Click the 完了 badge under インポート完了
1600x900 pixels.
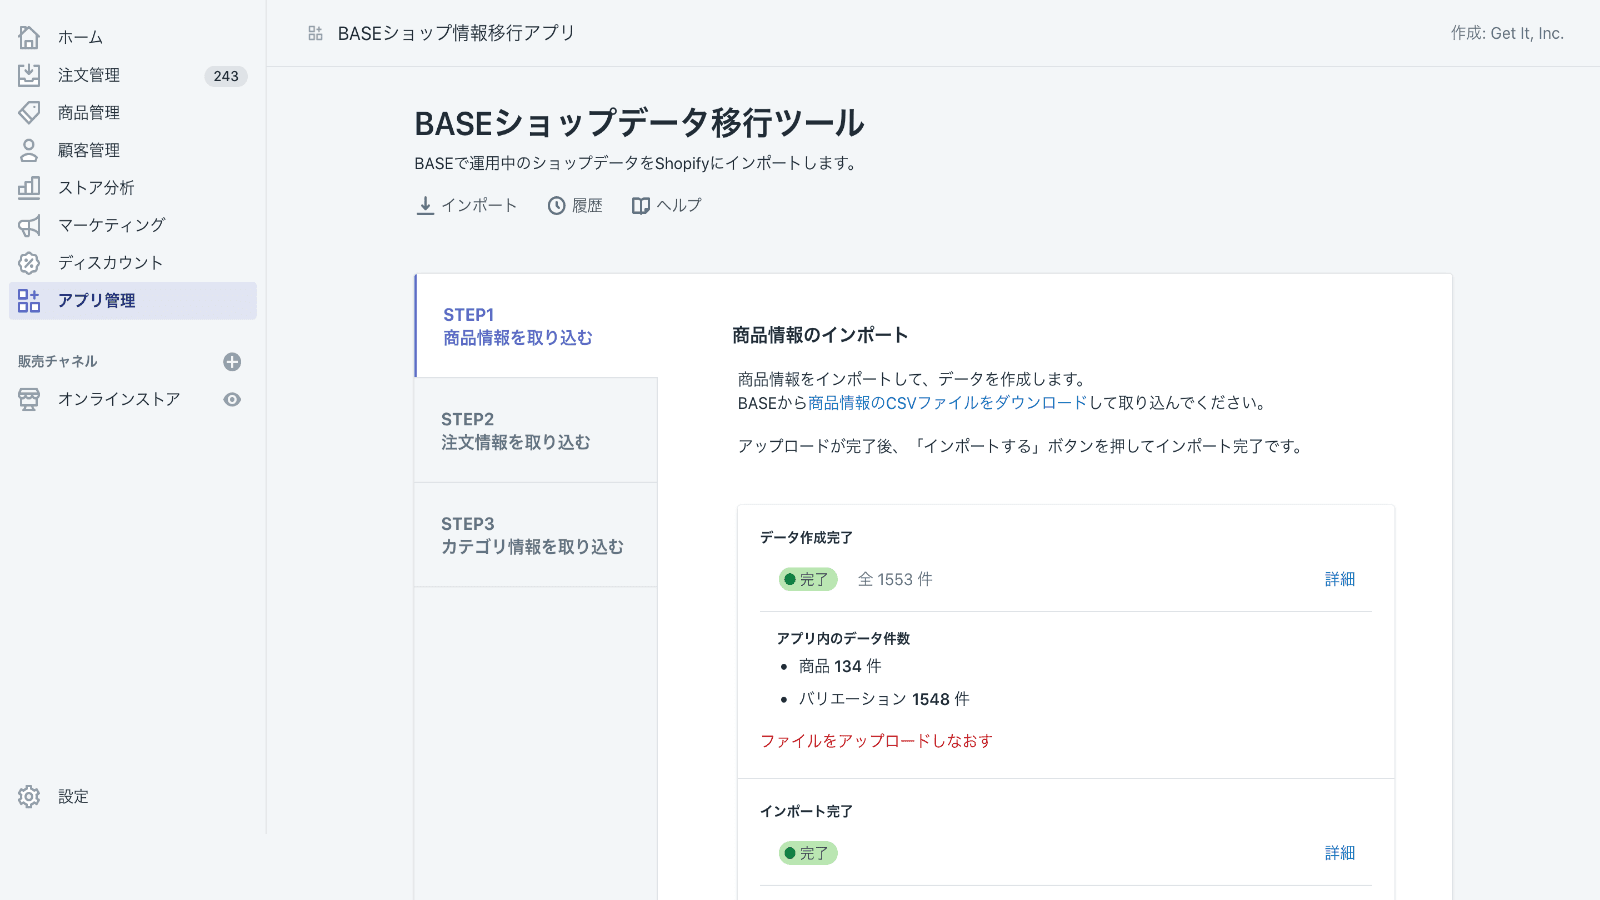[x=807, y=852]
